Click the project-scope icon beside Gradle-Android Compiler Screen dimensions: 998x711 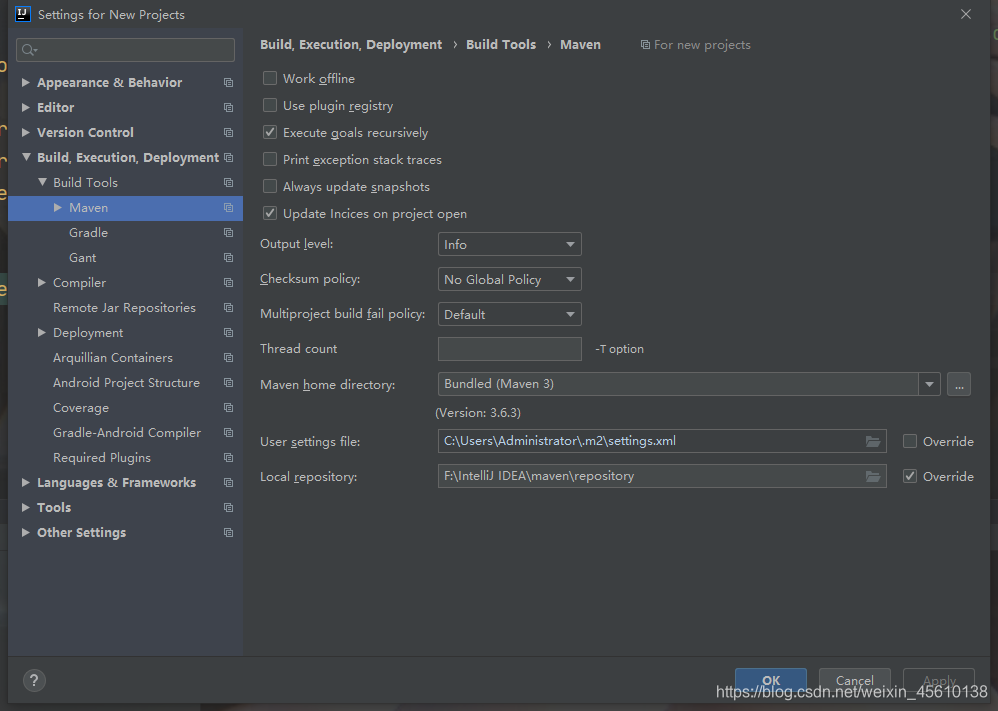(228, 433)
